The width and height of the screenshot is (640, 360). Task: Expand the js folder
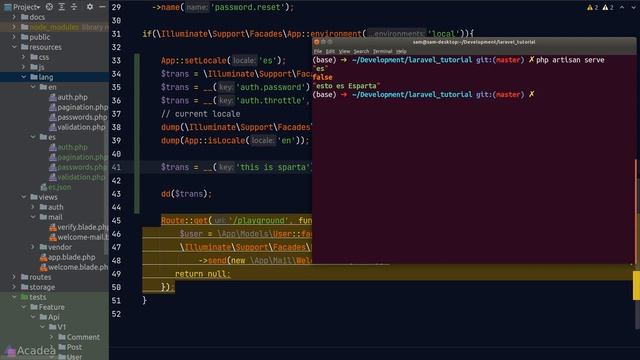pyautogui.click(x=24, y=67)
